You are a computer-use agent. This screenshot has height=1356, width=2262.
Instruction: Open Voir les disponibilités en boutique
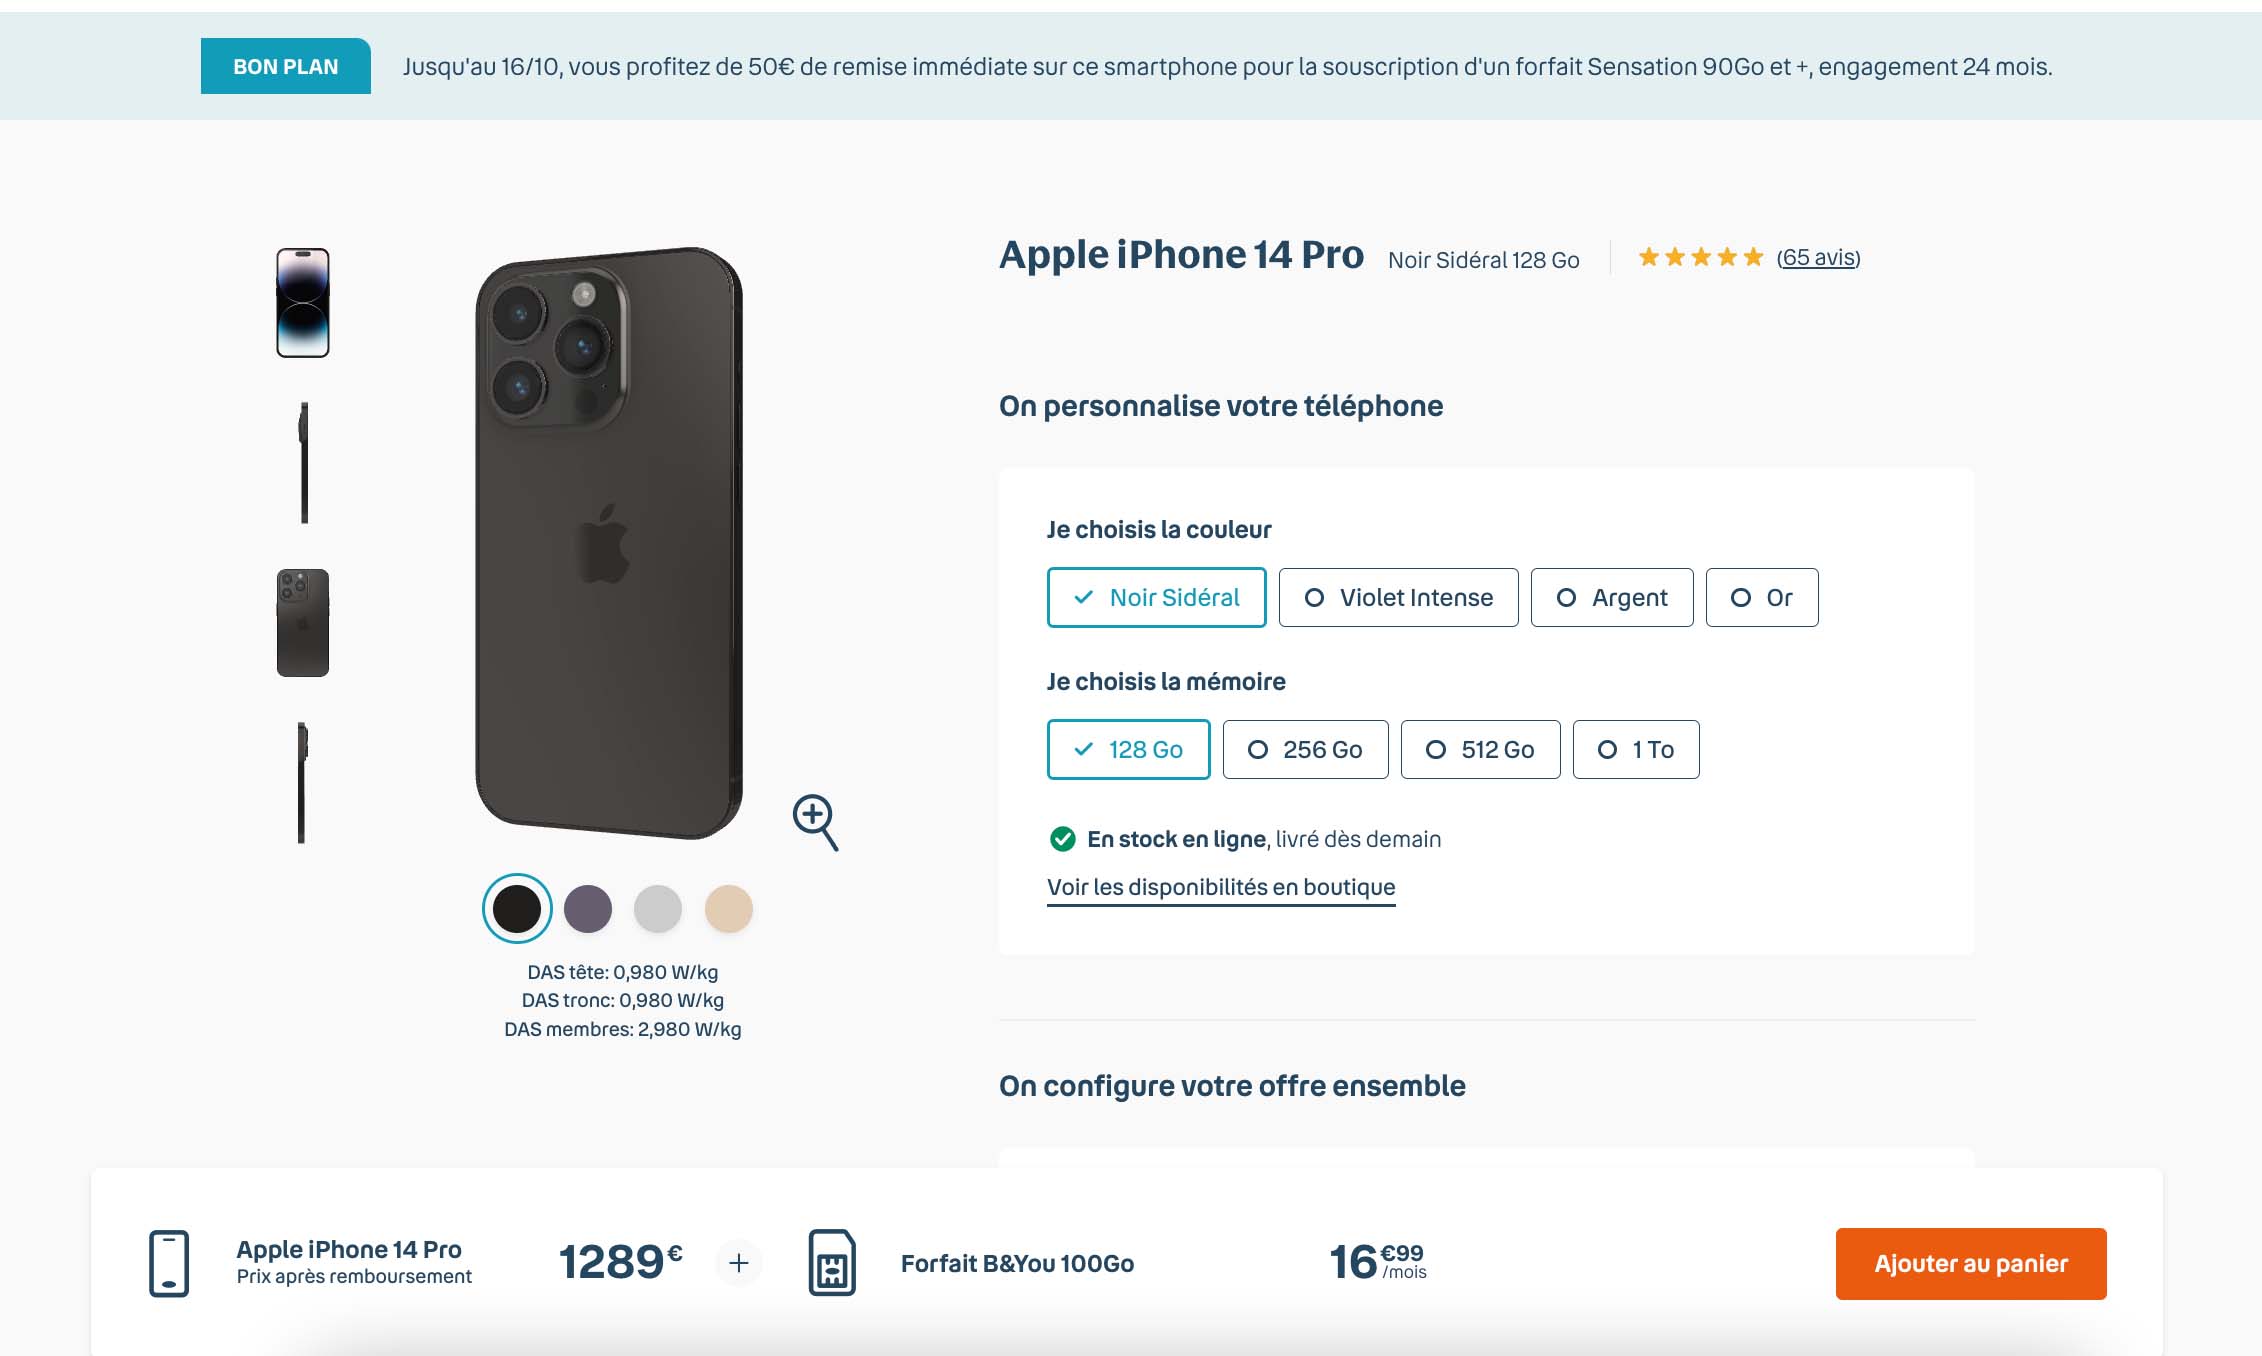pos(1221,886)
